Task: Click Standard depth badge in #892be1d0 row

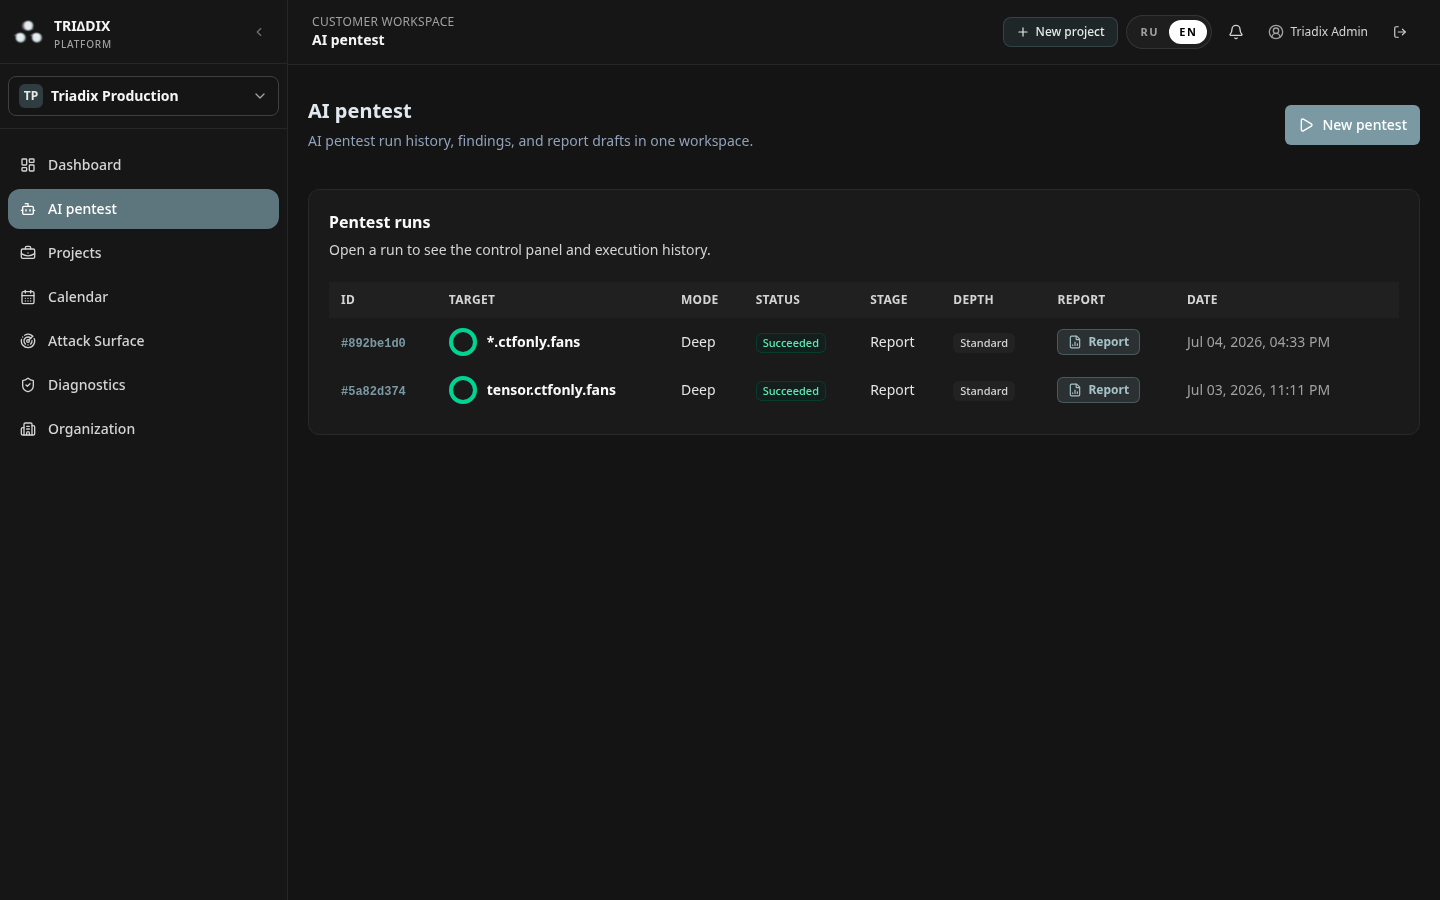Action: click(x=984, y=343)
